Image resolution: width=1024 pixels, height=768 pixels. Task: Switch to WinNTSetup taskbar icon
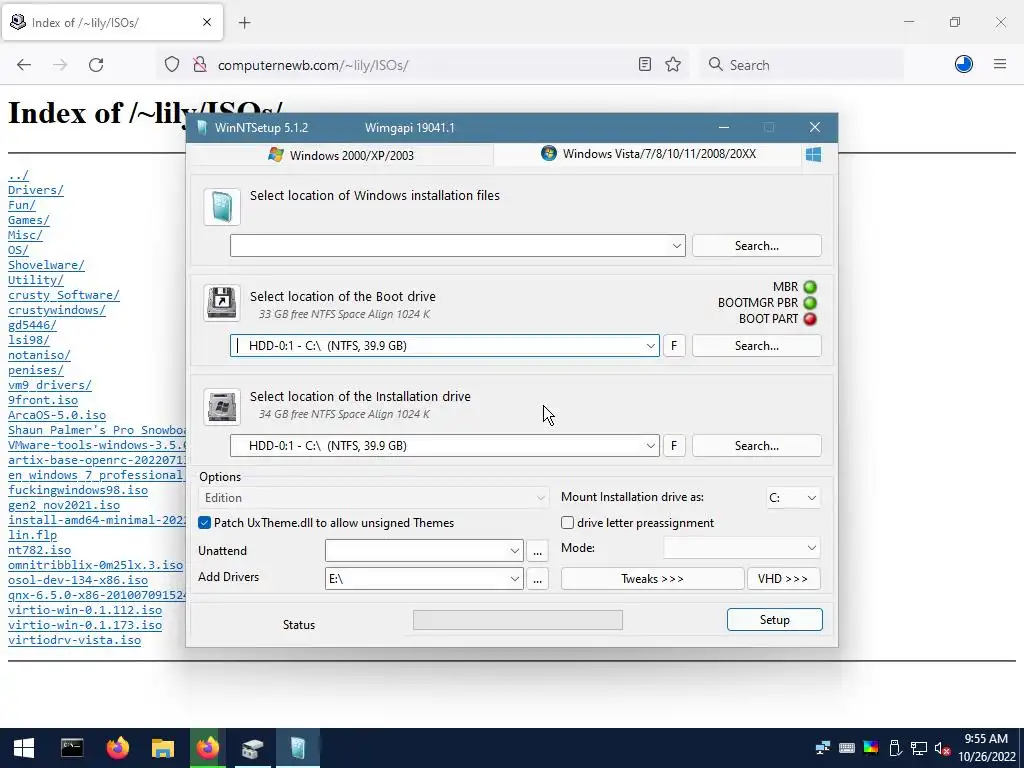298,748
